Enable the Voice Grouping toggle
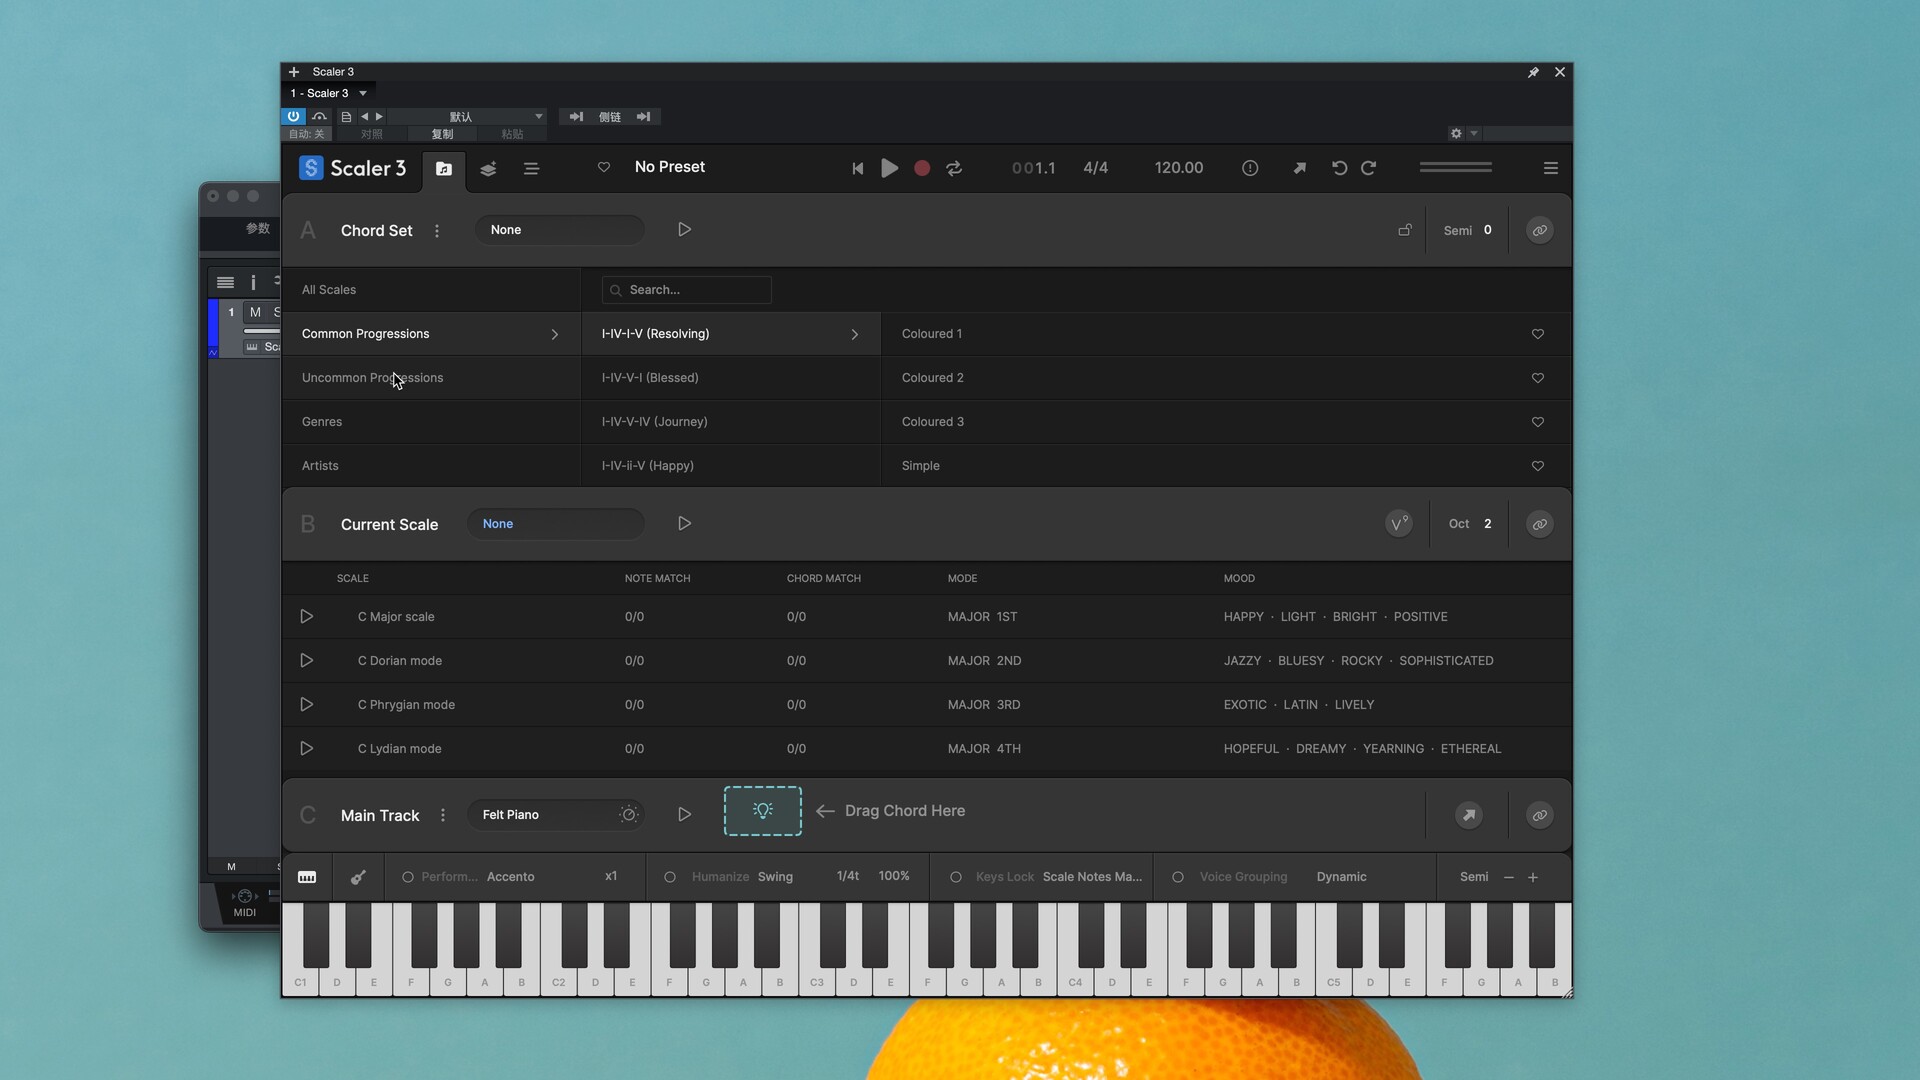Viewport: 1920px width, 1080px height. tap(1178, 877)
